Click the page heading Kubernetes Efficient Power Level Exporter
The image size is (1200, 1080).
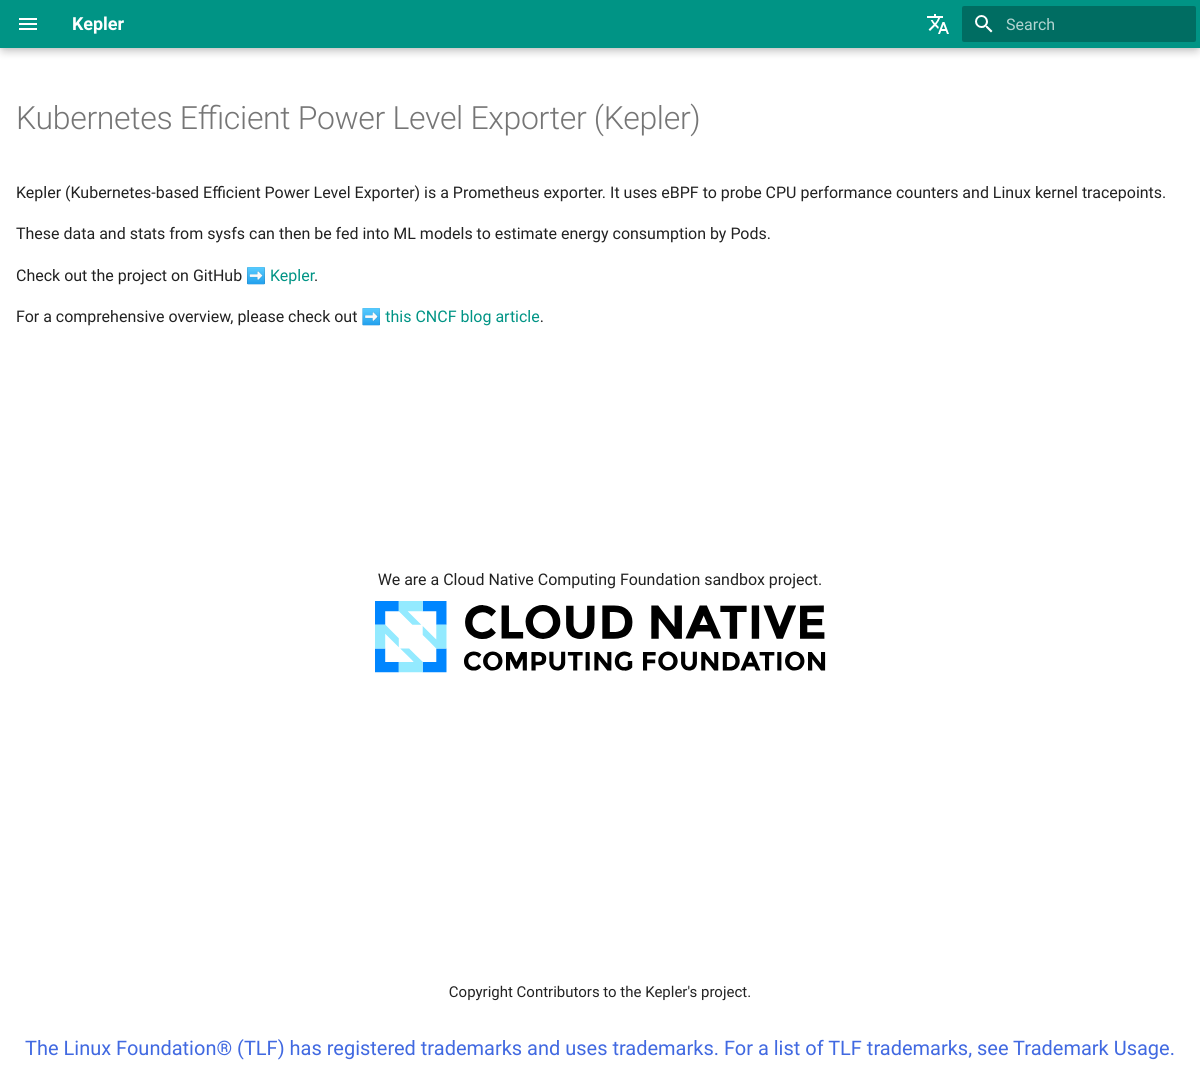click(x=358, y=118)
